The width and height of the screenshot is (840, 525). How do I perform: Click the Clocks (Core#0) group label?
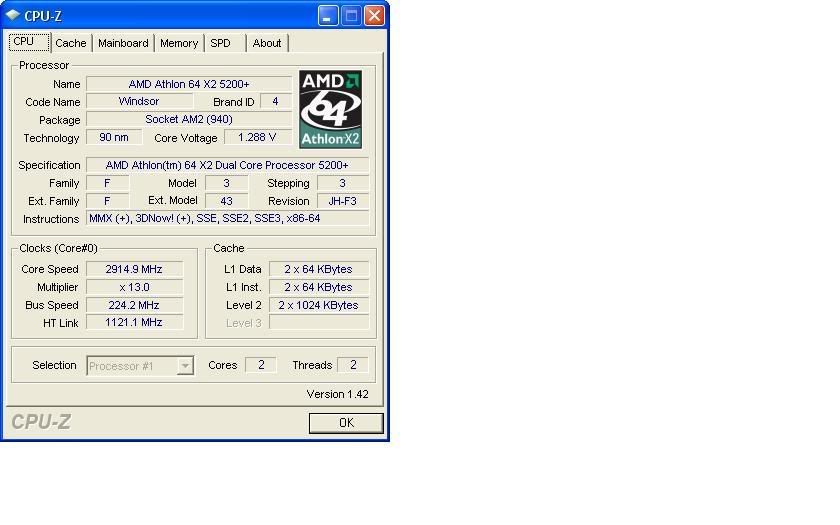coord(58,248)
